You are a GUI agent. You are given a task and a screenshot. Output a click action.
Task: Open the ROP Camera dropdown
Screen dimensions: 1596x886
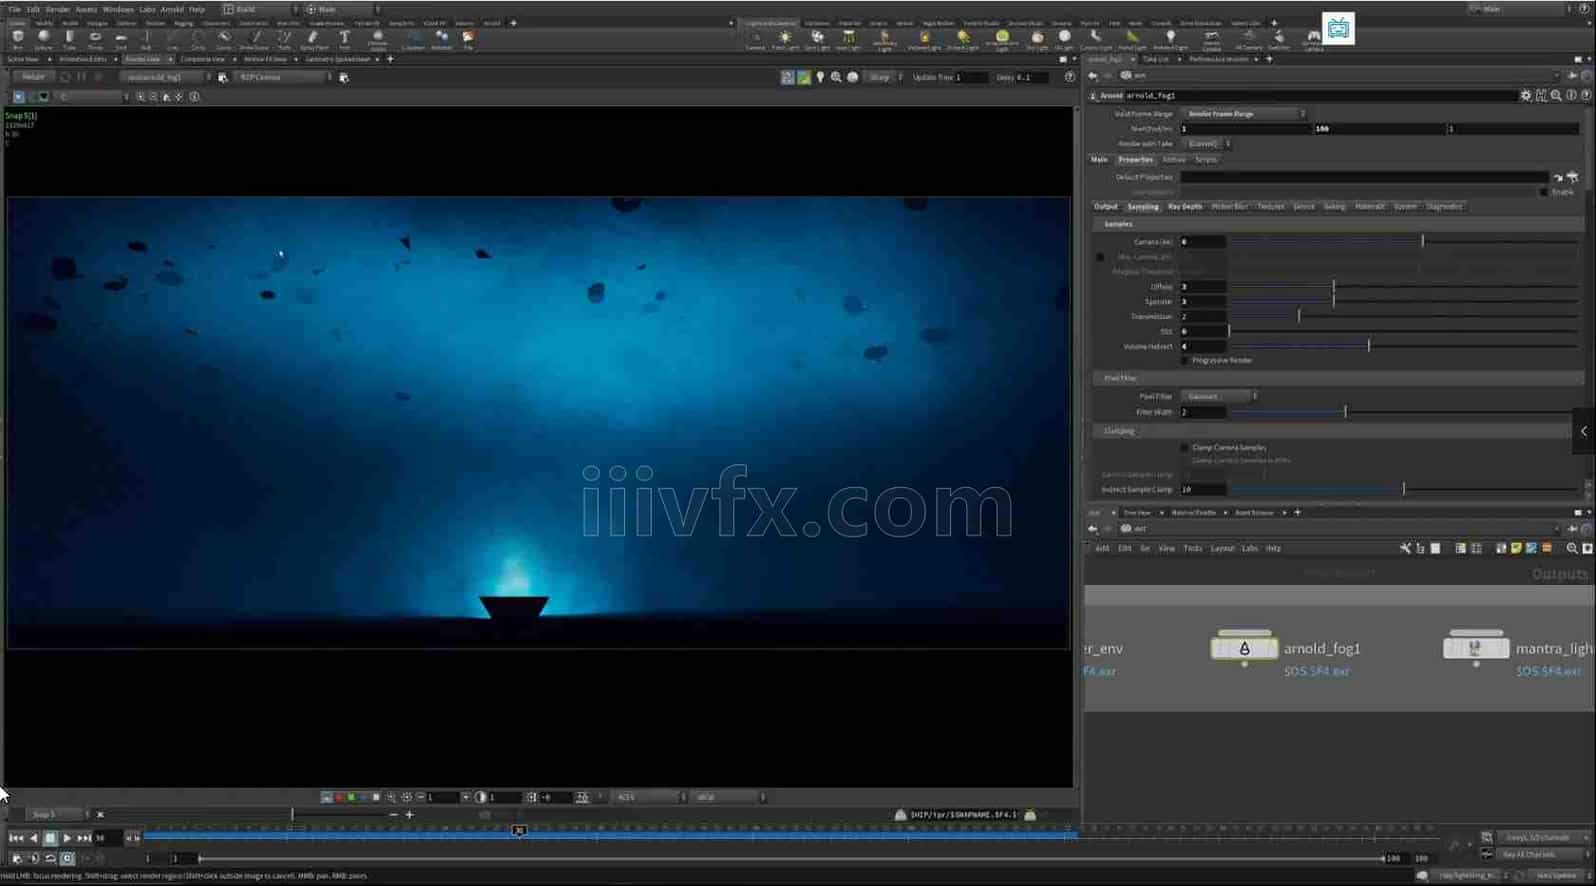pos(285,77)
